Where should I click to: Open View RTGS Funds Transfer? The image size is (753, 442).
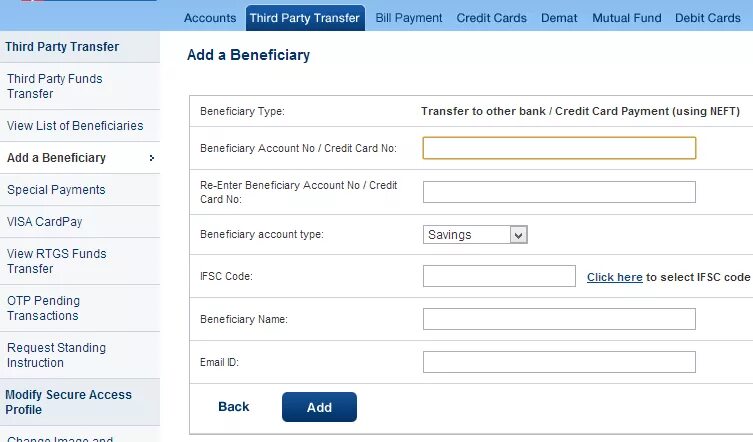point(57,261)
